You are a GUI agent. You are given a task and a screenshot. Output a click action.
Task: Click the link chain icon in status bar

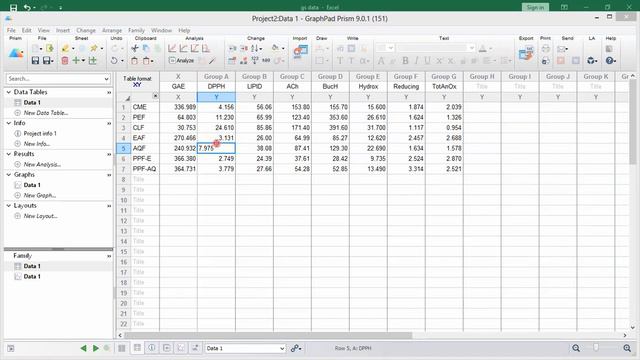click(x=295, y=348)
